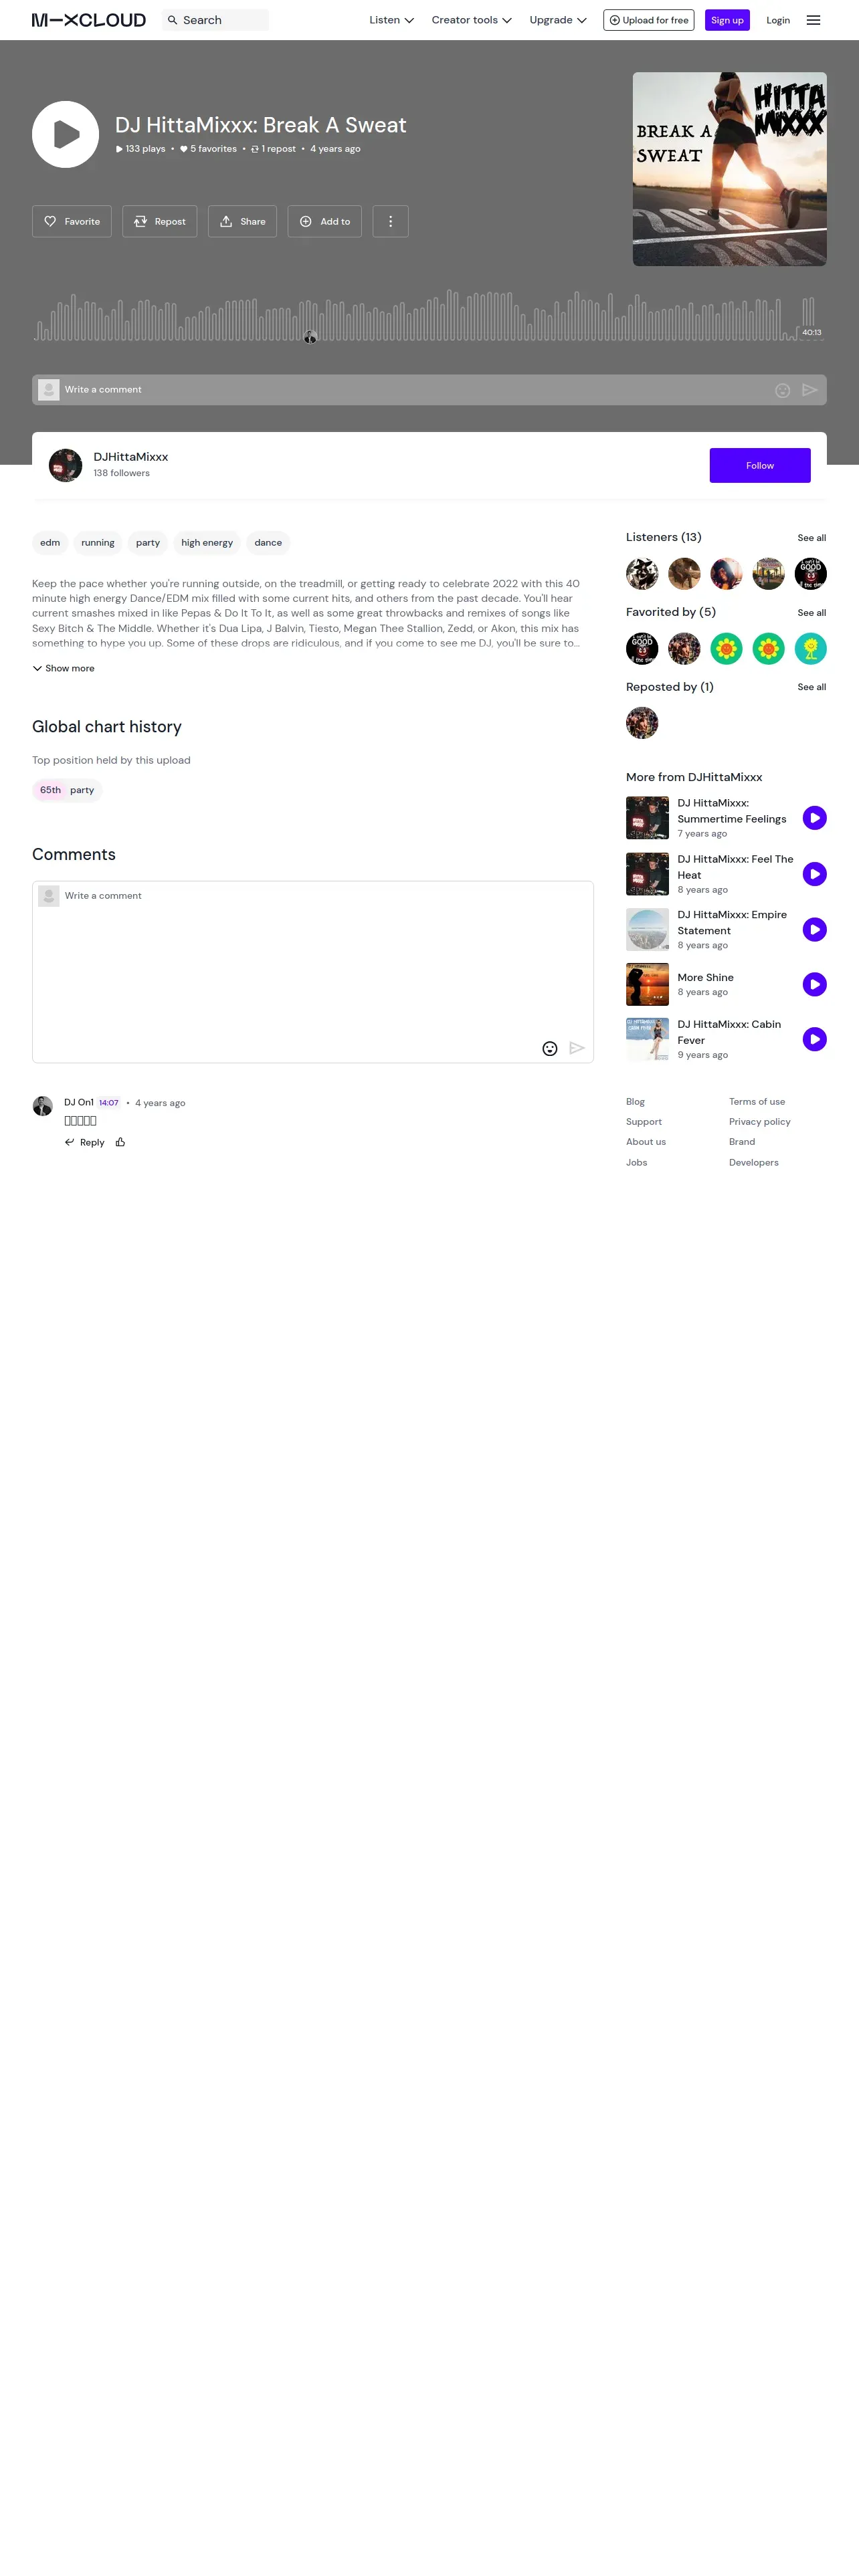The height and width of the screenshot is (2576, 859).
Task: Select the dance tag
Action: 268,543
